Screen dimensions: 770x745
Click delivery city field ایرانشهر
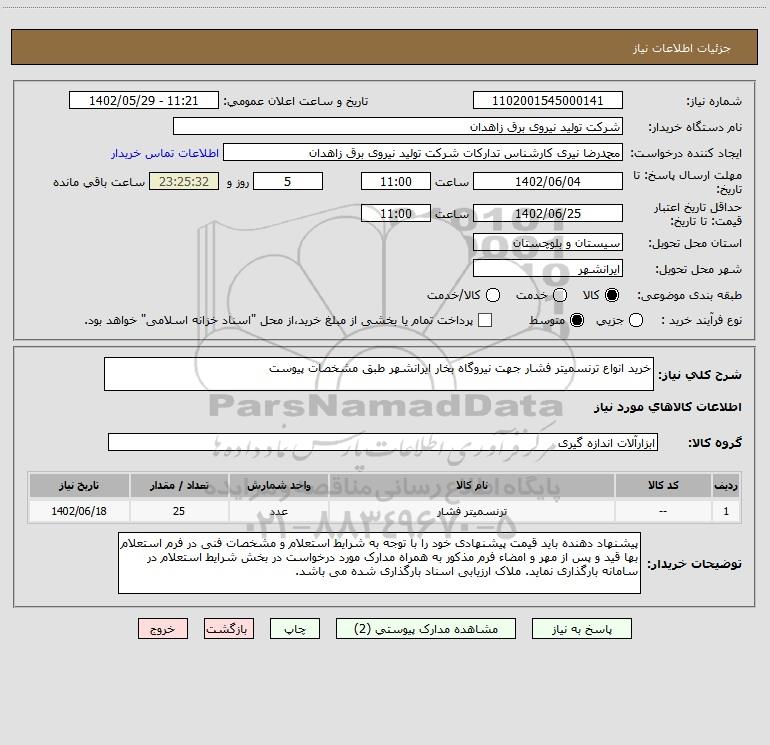click(x=548, y=269)
